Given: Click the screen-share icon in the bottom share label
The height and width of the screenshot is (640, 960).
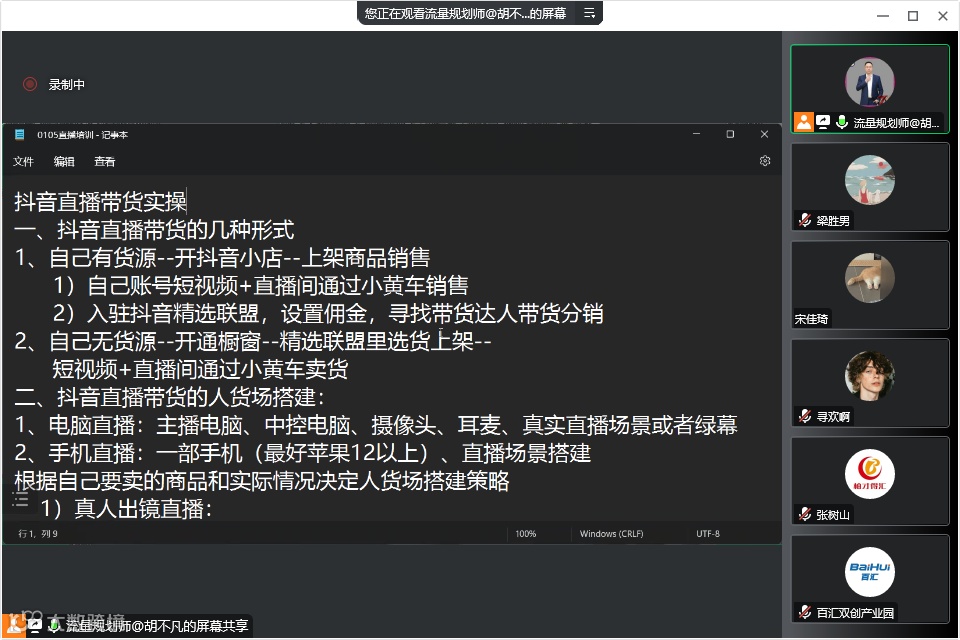Looking at the screenshot, I should 35,625.
